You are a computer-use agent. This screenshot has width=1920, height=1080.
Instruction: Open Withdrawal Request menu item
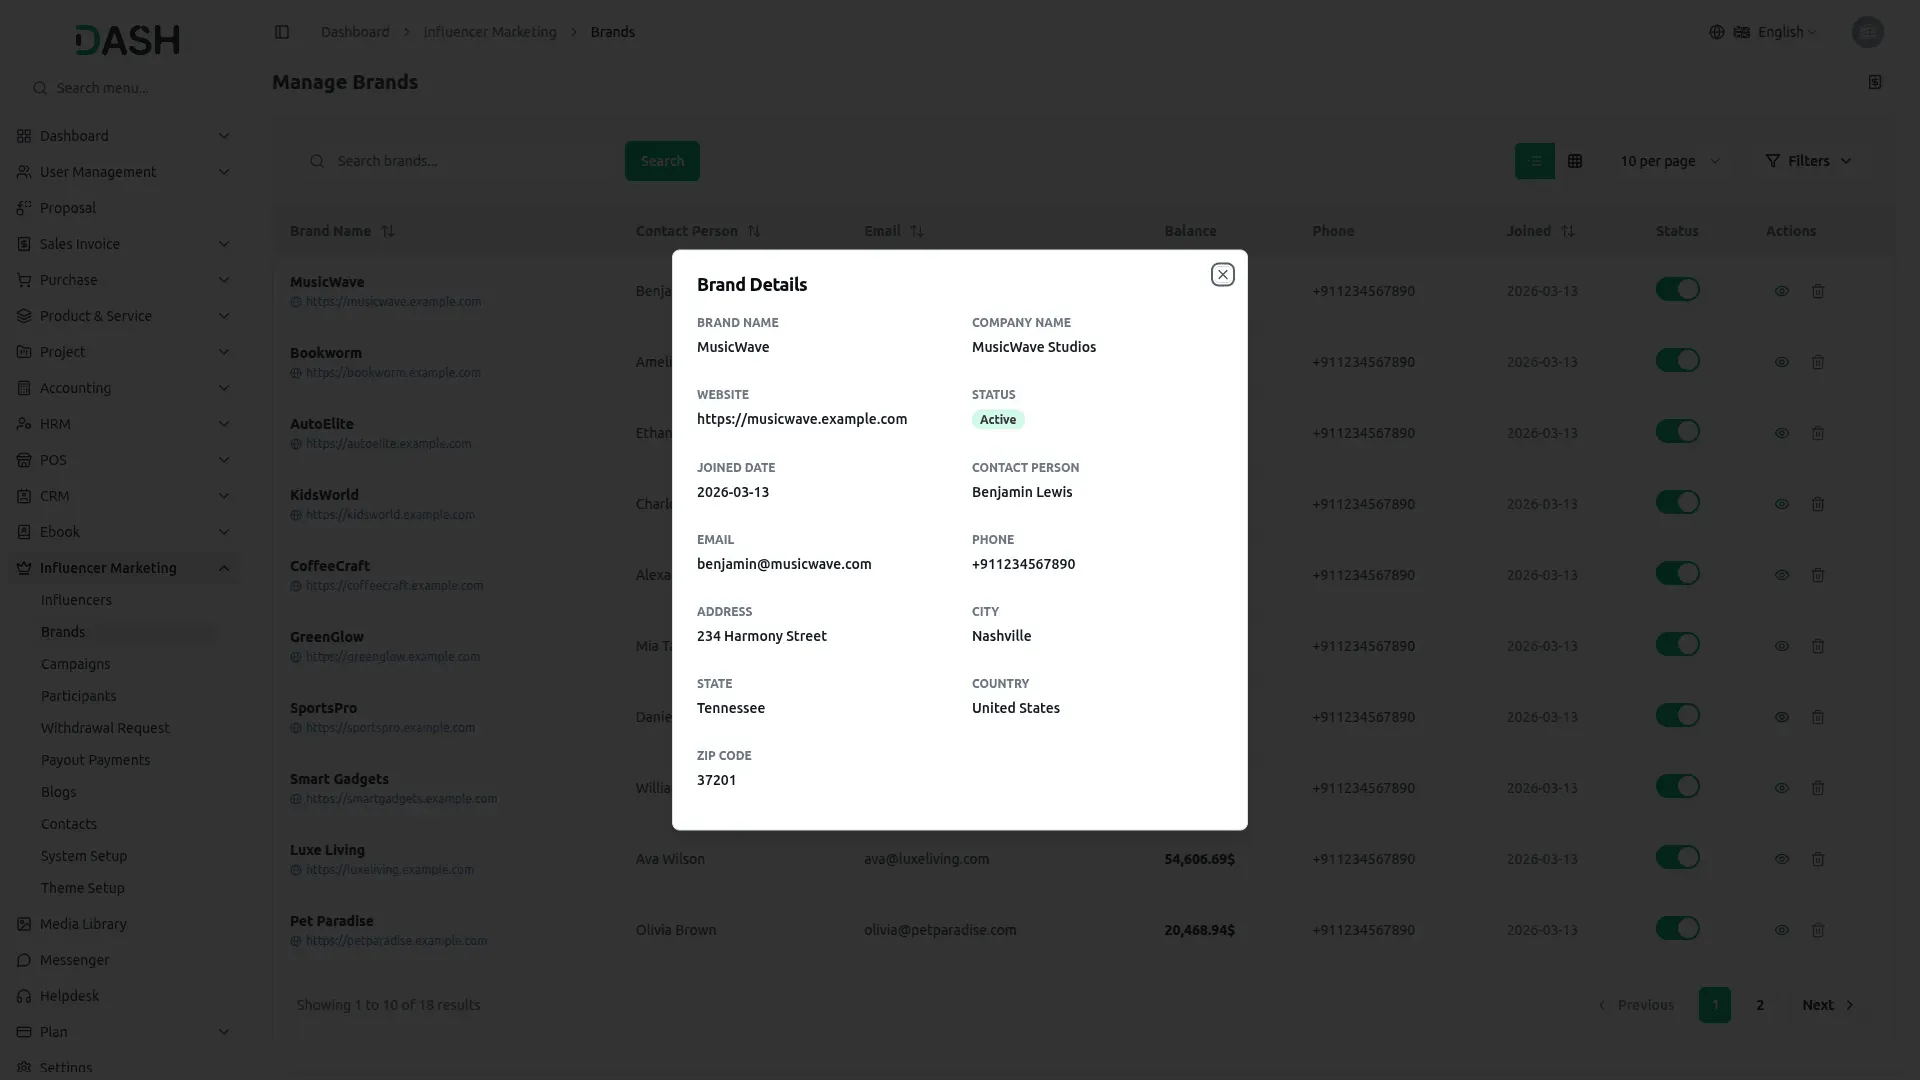coord(105,728)
